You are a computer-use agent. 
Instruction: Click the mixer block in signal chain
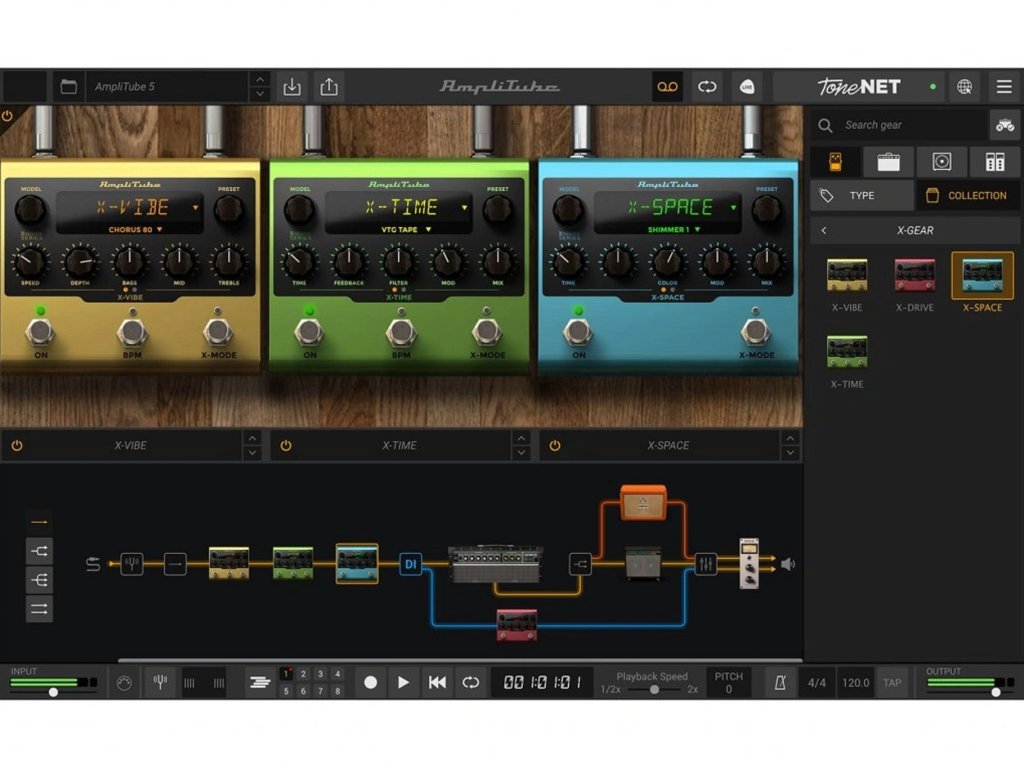point(705,564)
